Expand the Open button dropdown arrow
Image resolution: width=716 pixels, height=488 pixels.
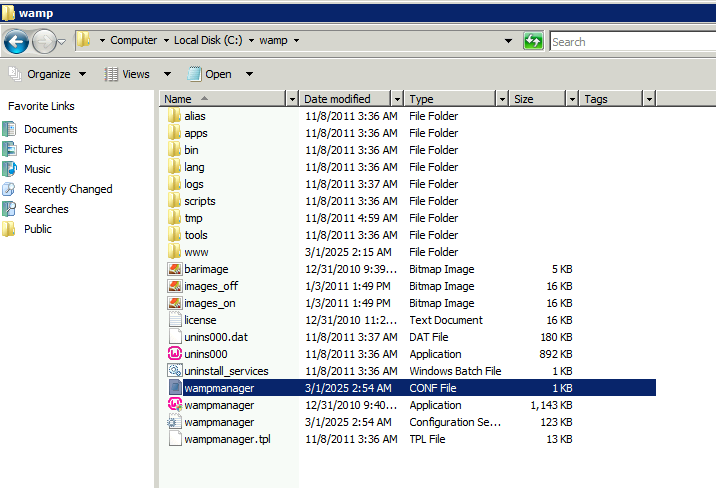tap(249, 74)
